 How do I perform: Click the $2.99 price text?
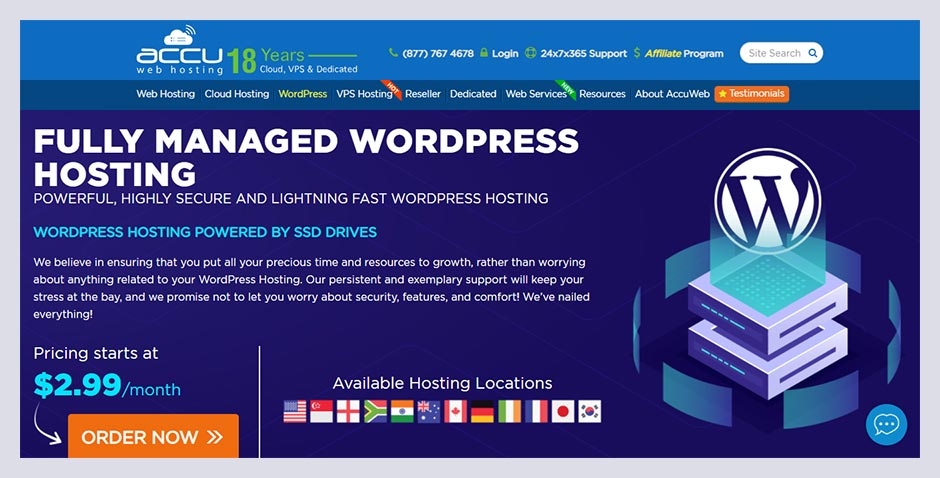pyautogui.click(x=77, y=385)
